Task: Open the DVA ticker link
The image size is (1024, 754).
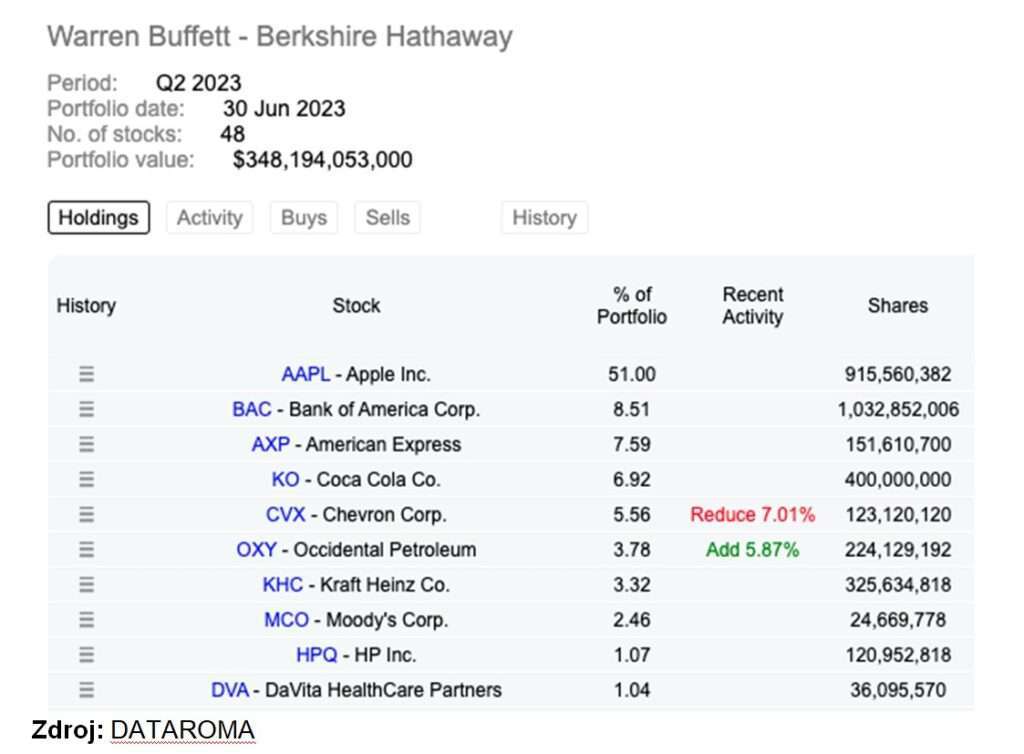Action: pos(230,690)
